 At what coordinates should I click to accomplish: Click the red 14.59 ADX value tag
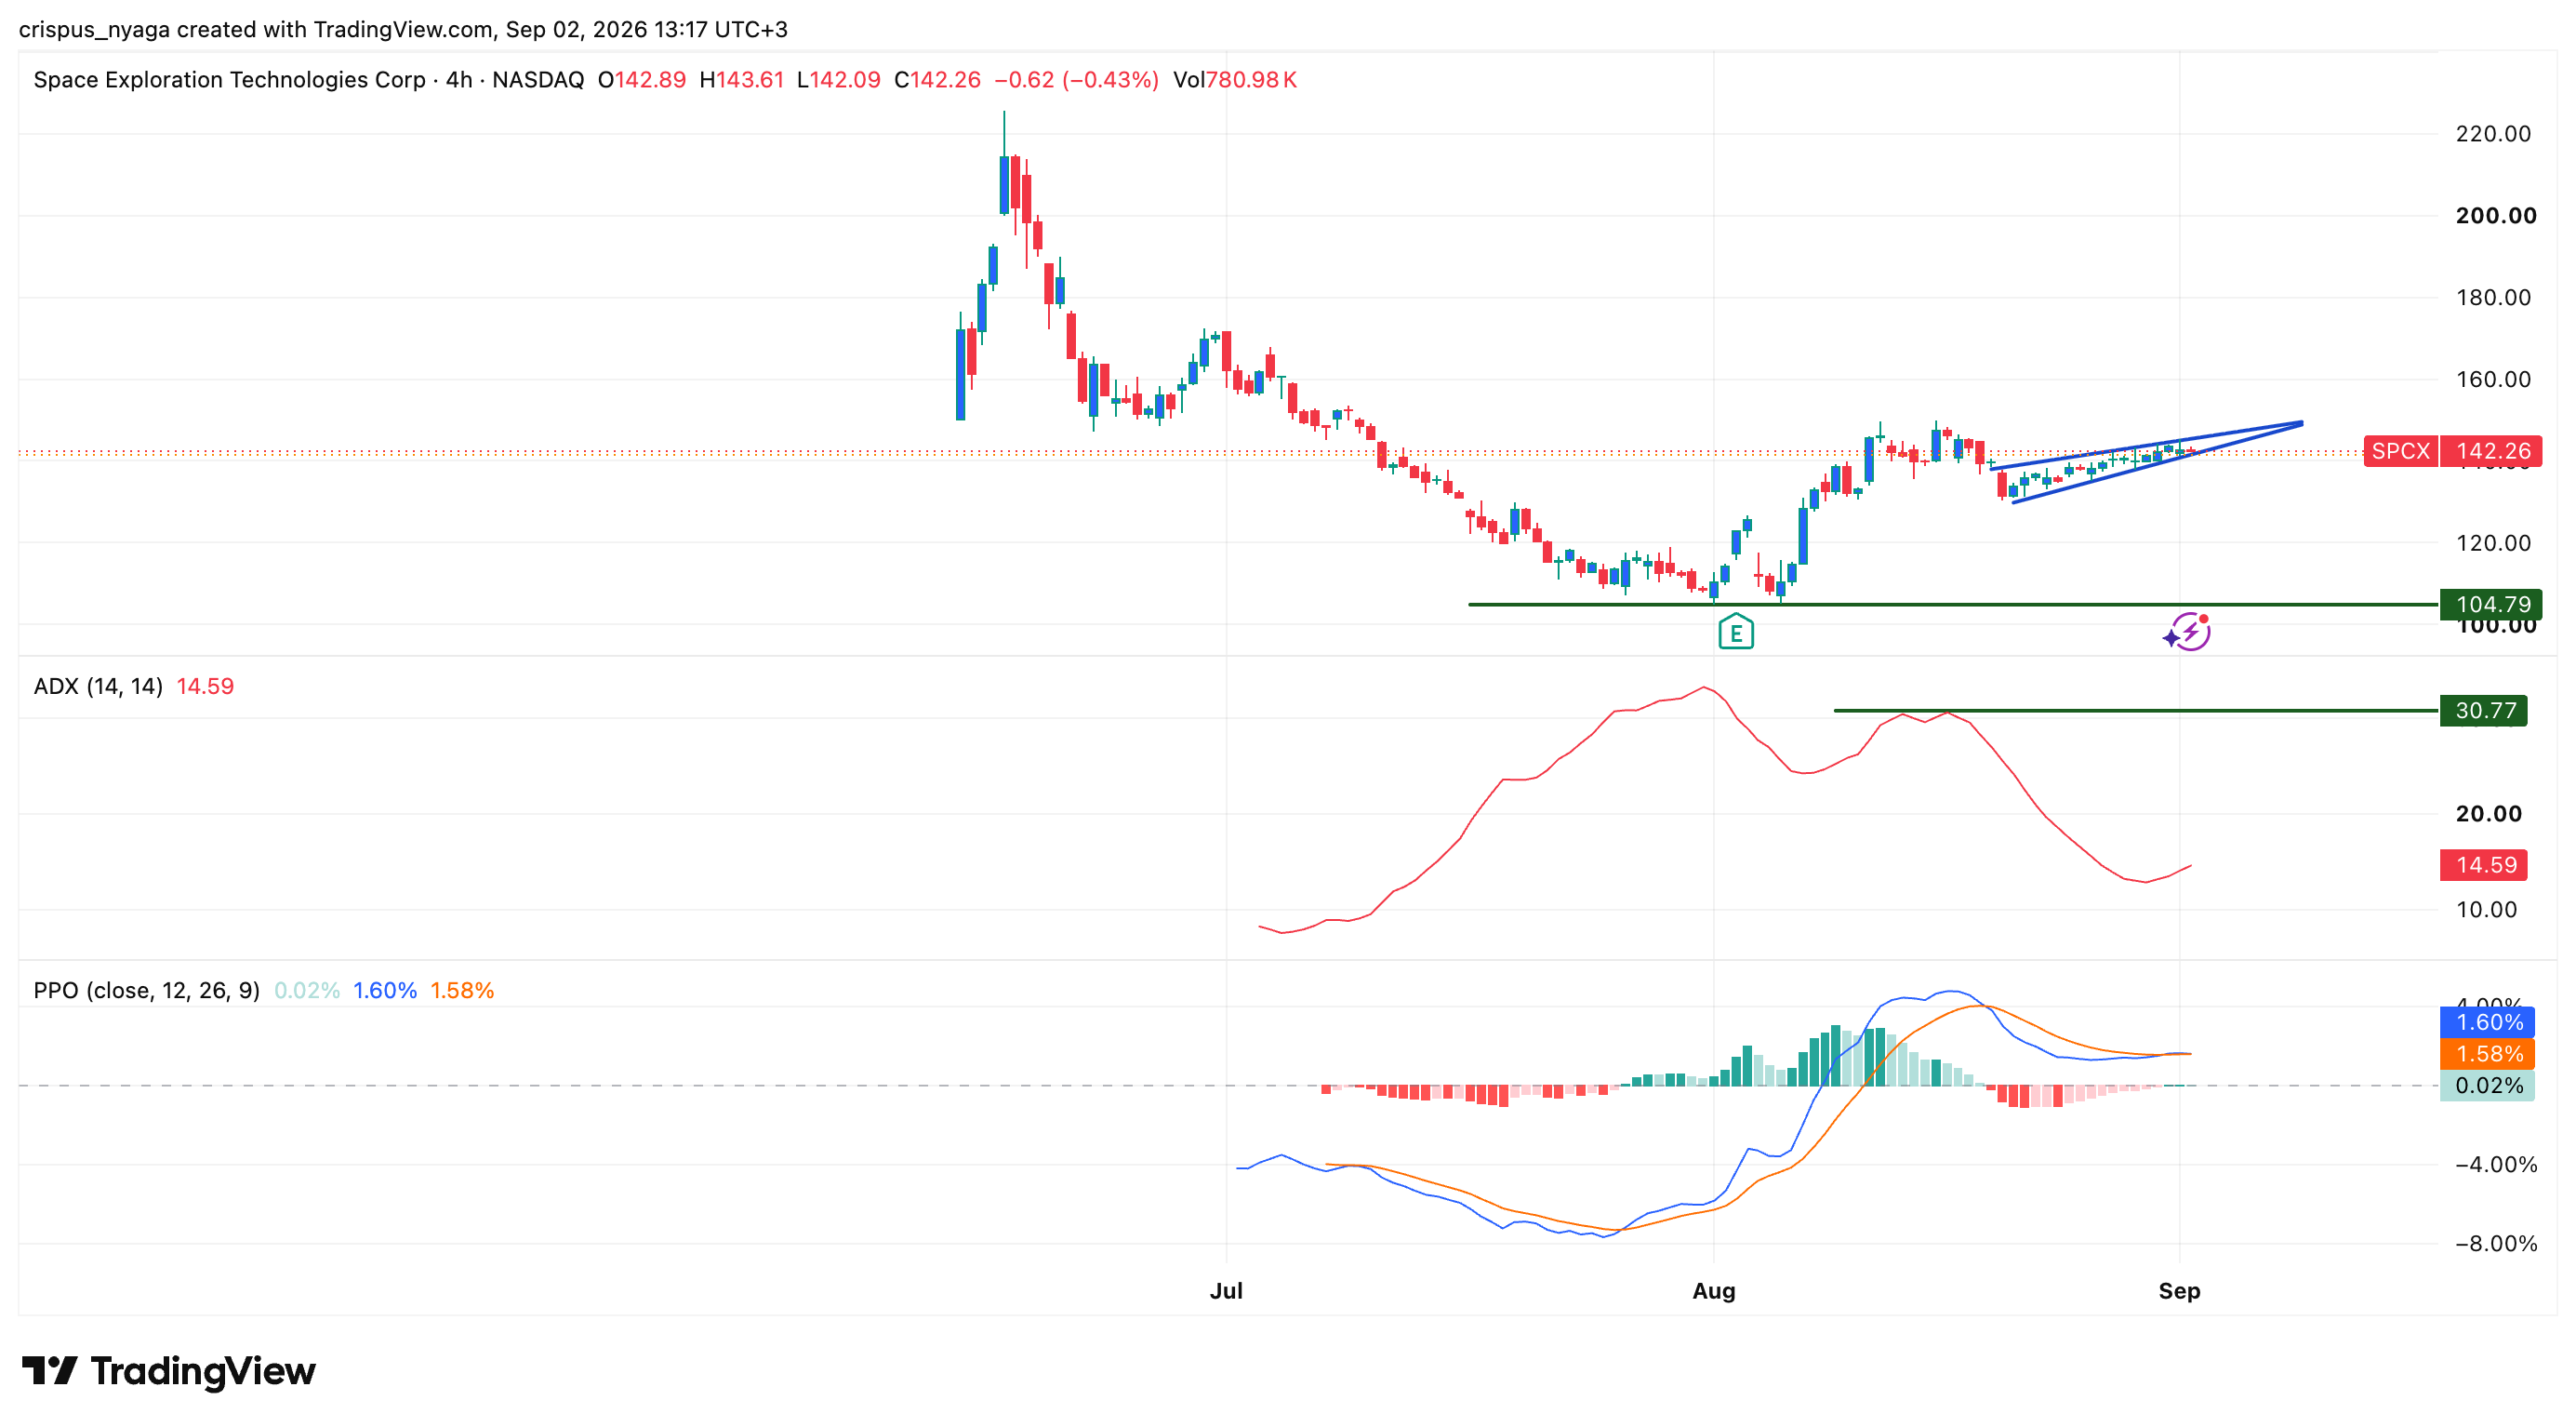pyautogui.click(x=2483, y=864)
